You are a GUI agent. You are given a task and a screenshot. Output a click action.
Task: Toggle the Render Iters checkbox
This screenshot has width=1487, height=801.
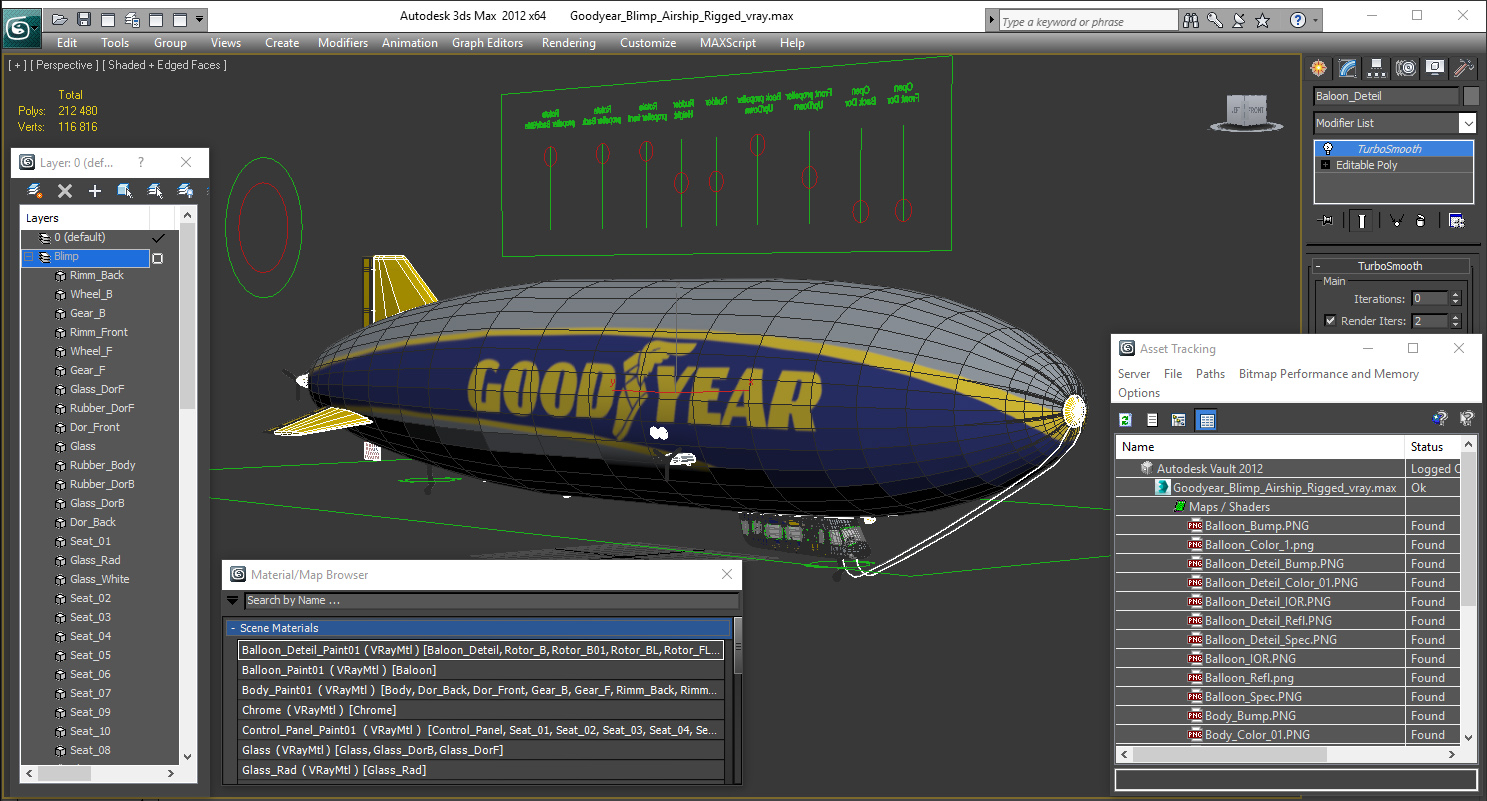click(1330, 321)
